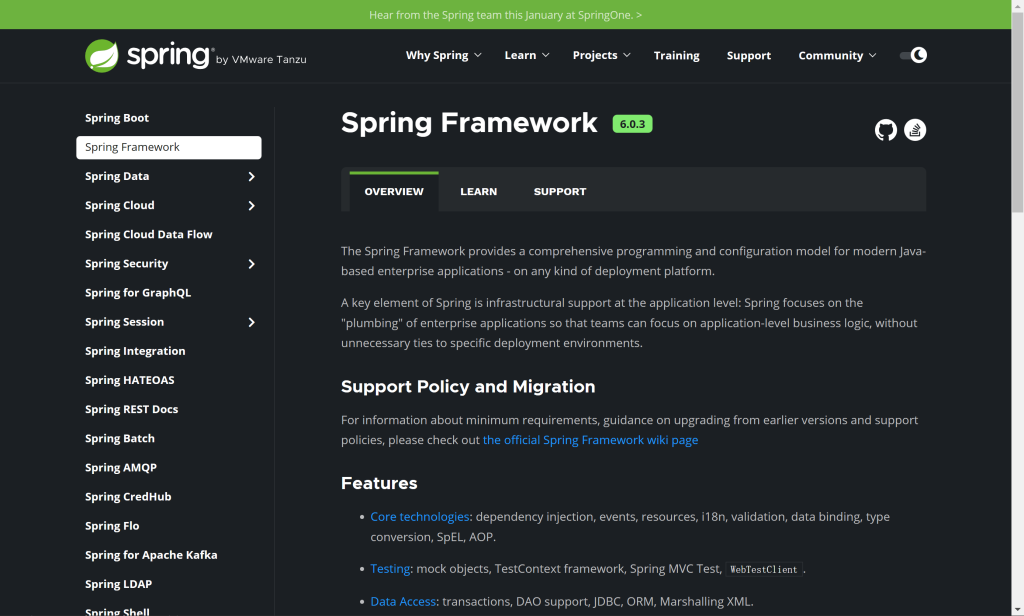
Task: Select Spring Framework in the sidebar
Action: click(168, 148)
